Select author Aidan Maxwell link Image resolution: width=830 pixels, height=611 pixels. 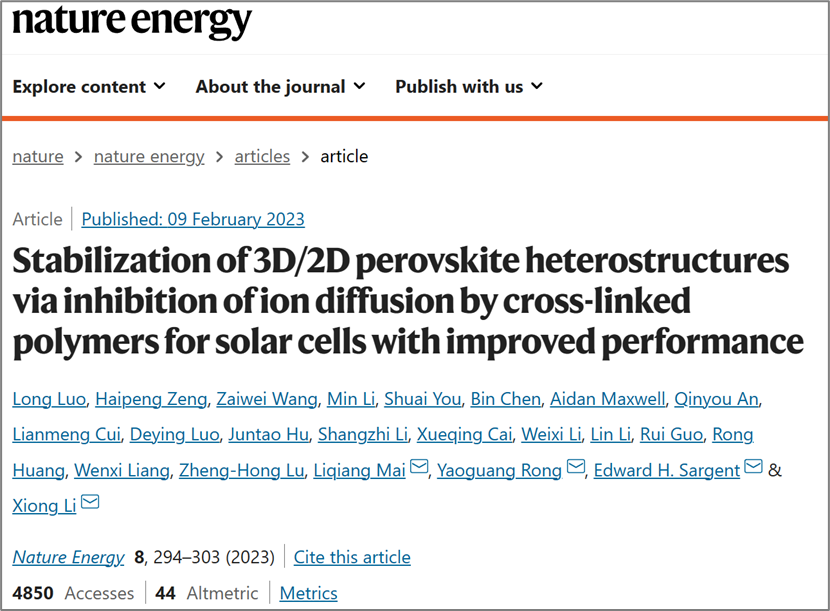point(607,400)
